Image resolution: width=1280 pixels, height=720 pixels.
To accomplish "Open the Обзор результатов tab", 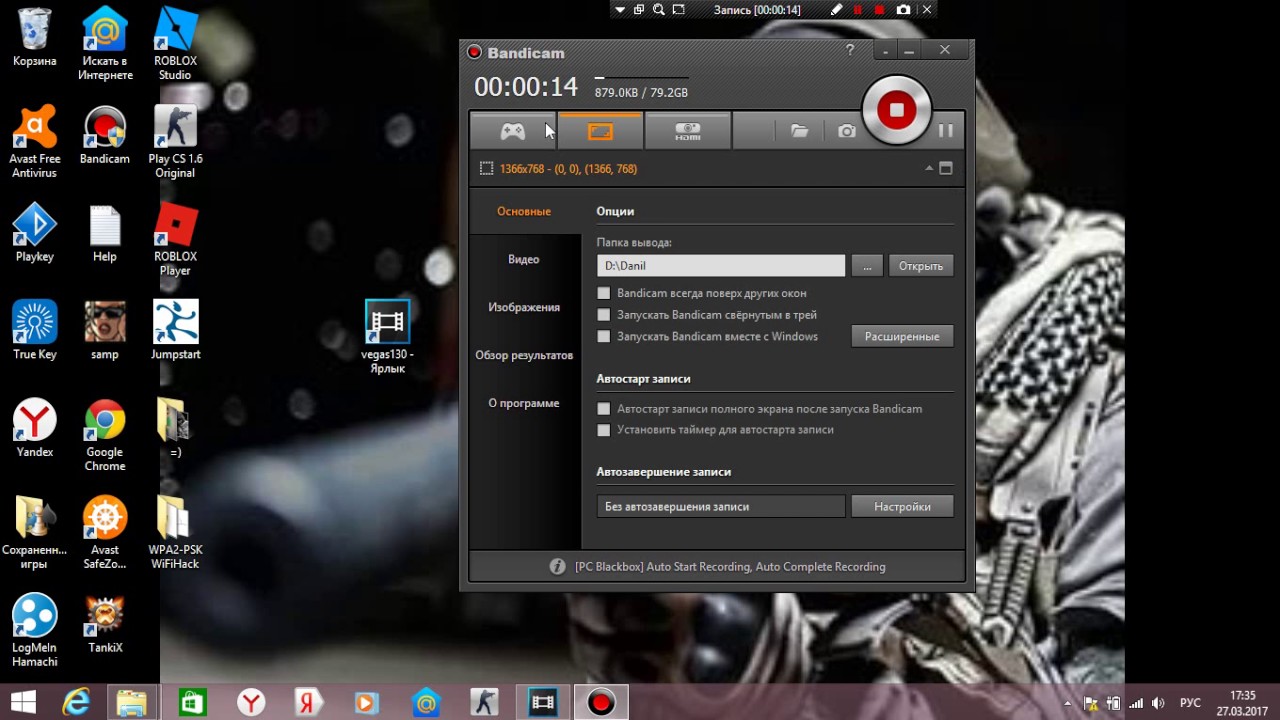I will (524, 355).
